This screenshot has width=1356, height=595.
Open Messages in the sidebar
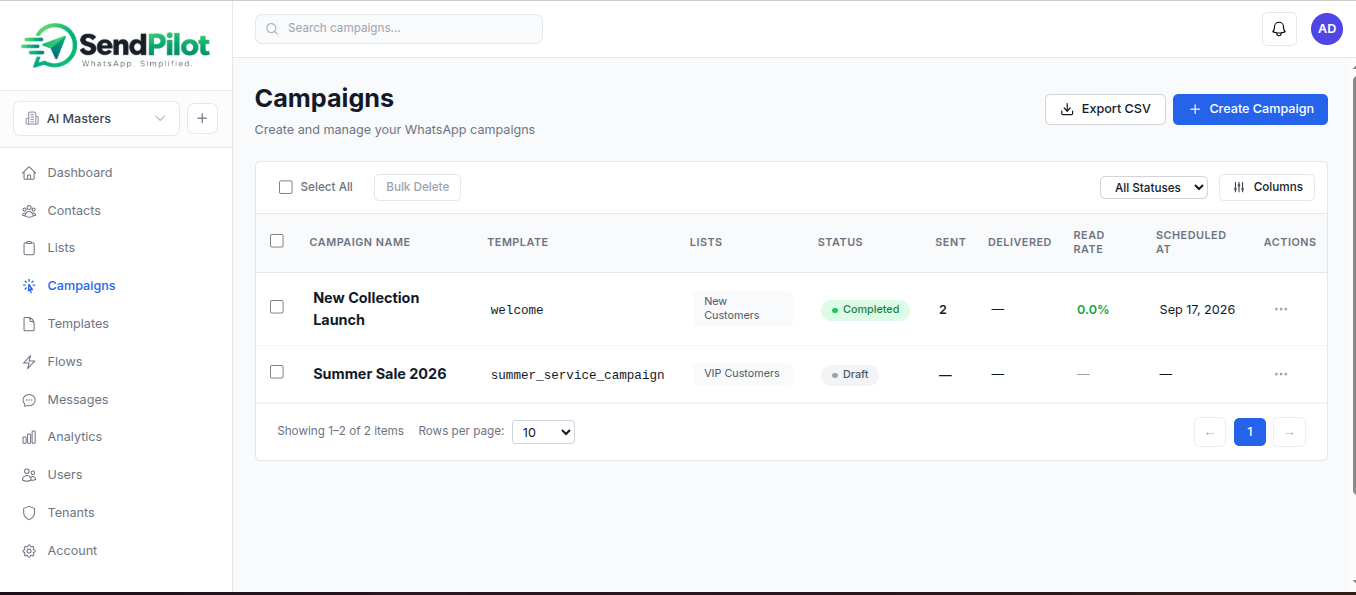pyautogui.click(x=78, y=400)
